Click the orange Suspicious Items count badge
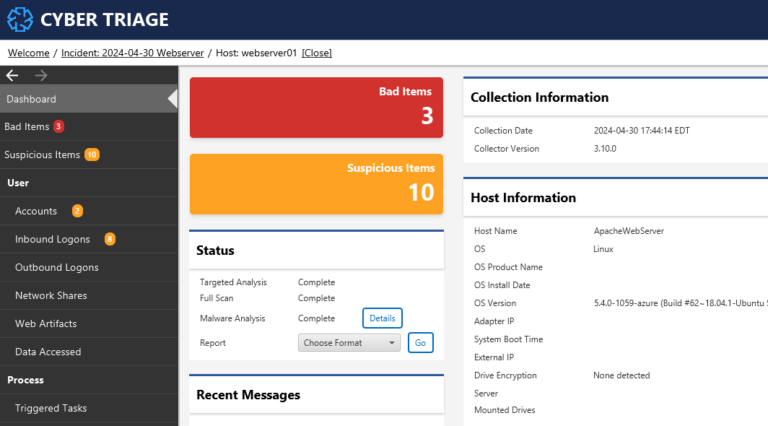The width and height of the screenshot is (768, 426). click(x=91, y=155)
